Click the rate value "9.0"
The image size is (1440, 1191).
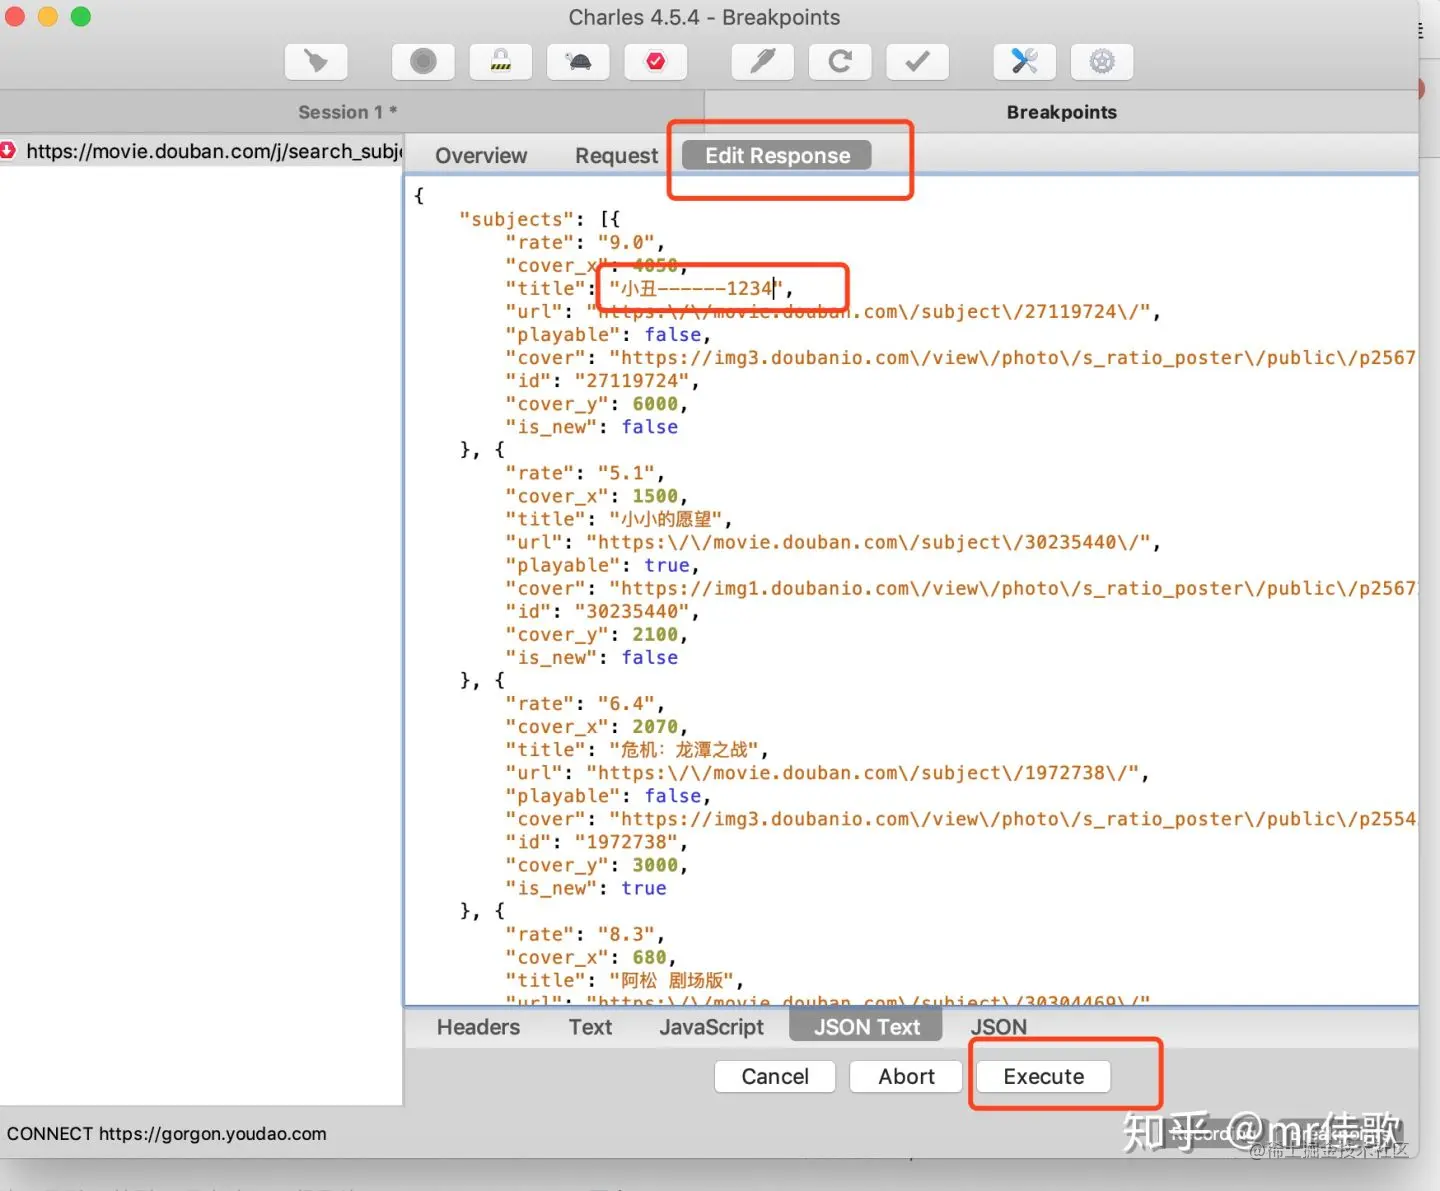point(626,243)
